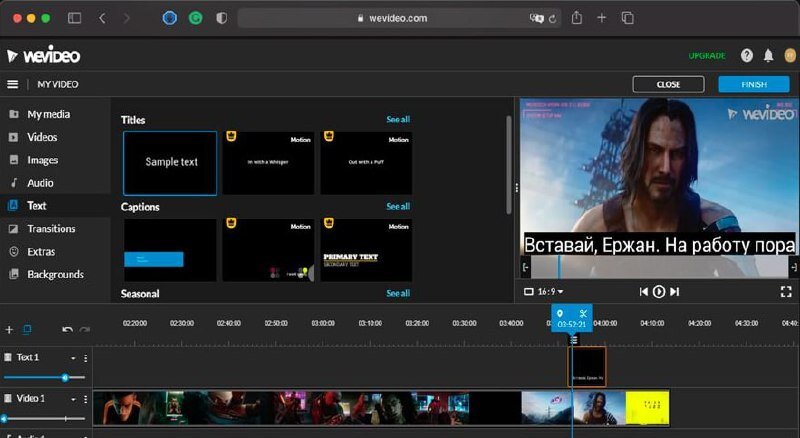Jump to next clip in preview

pos(674,291)
